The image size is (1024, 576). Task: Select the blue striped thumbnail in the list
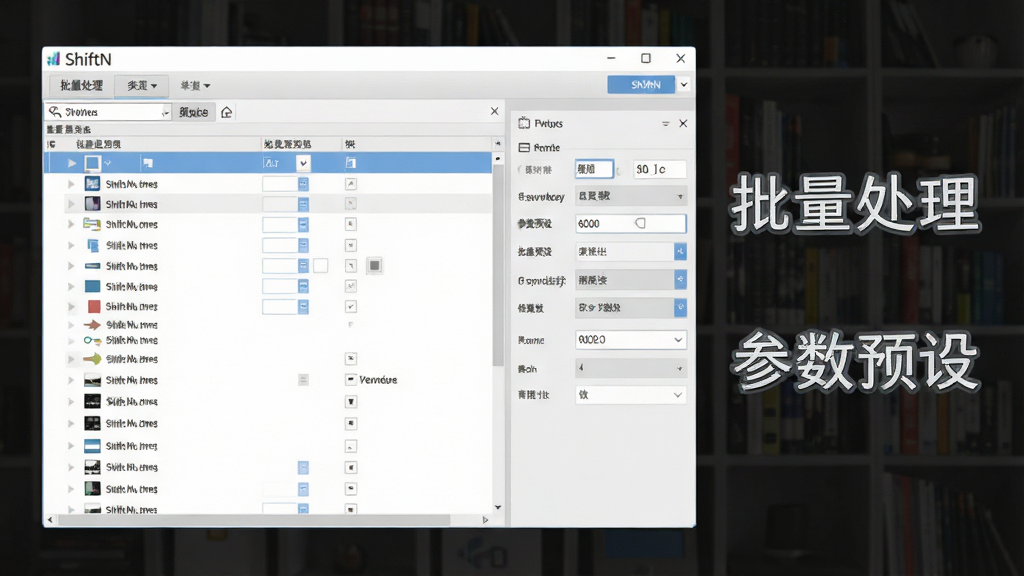(92, 446)
